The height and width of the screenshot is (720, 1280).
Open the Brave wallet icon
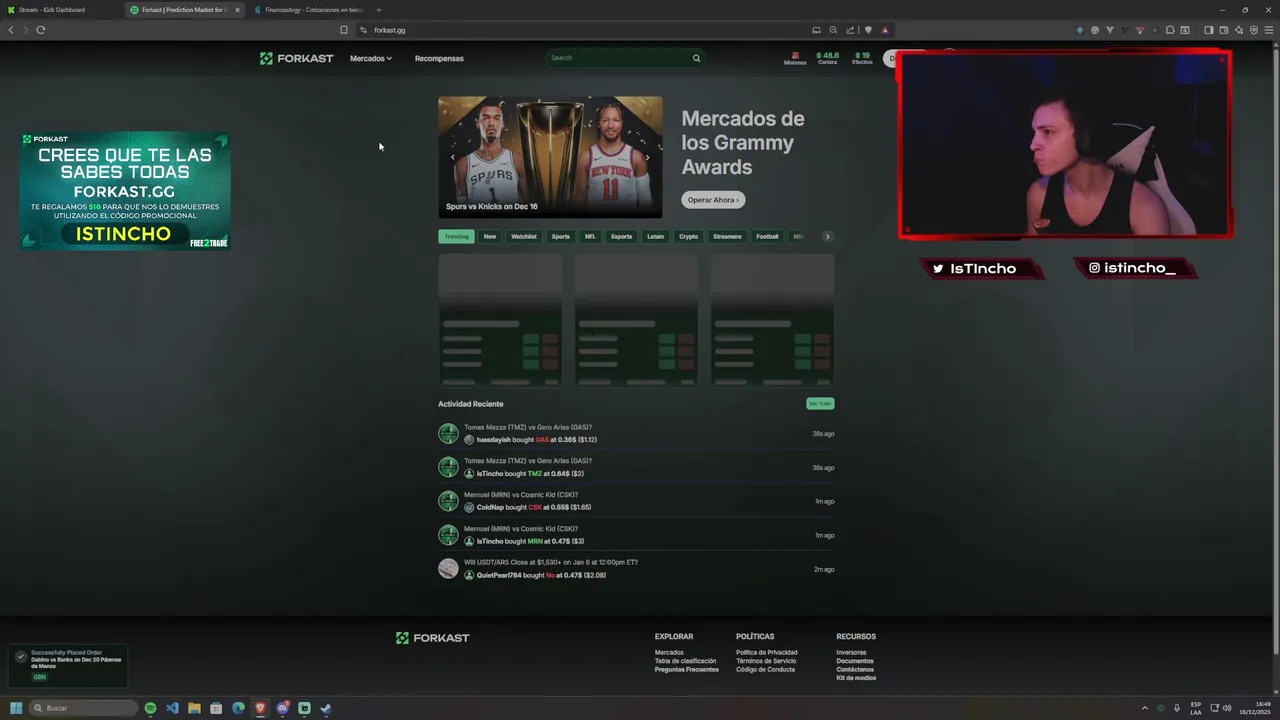tap(1224, 30)
